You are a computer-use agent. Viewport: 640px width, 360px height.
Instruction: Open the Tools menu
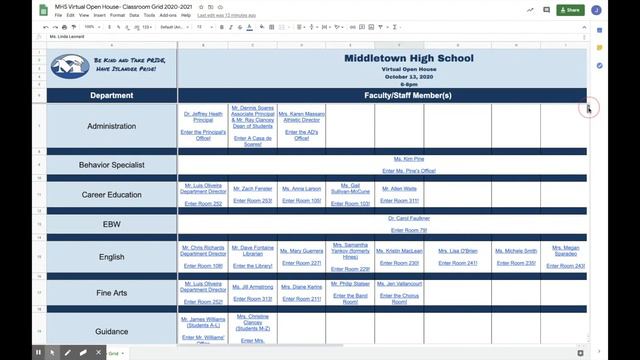149,15
